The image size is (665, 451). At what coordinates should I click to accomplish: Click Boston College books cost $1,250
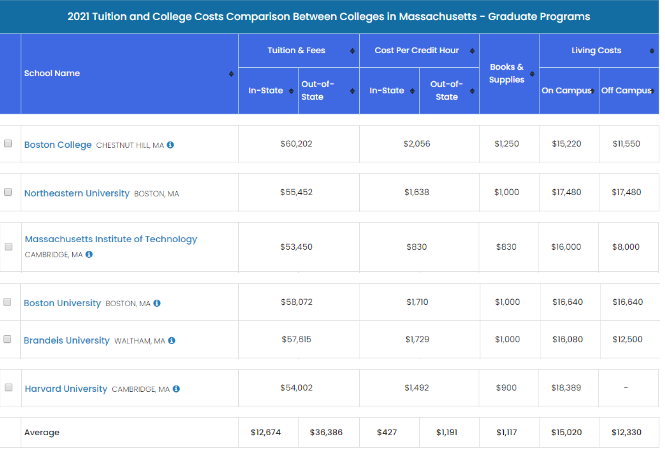(506, 144)
